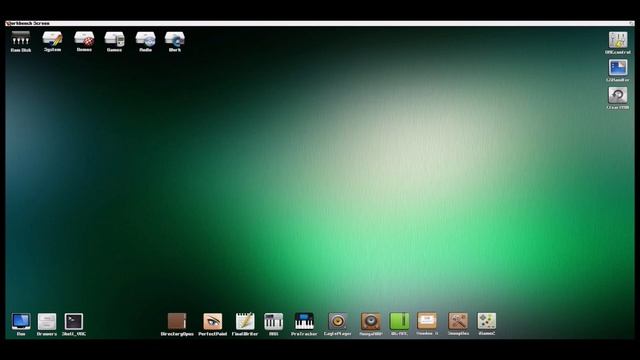Viewport: 640px width, 360px height.
Task: Open the Audio drive icon
Action: (x=146, y=39)
